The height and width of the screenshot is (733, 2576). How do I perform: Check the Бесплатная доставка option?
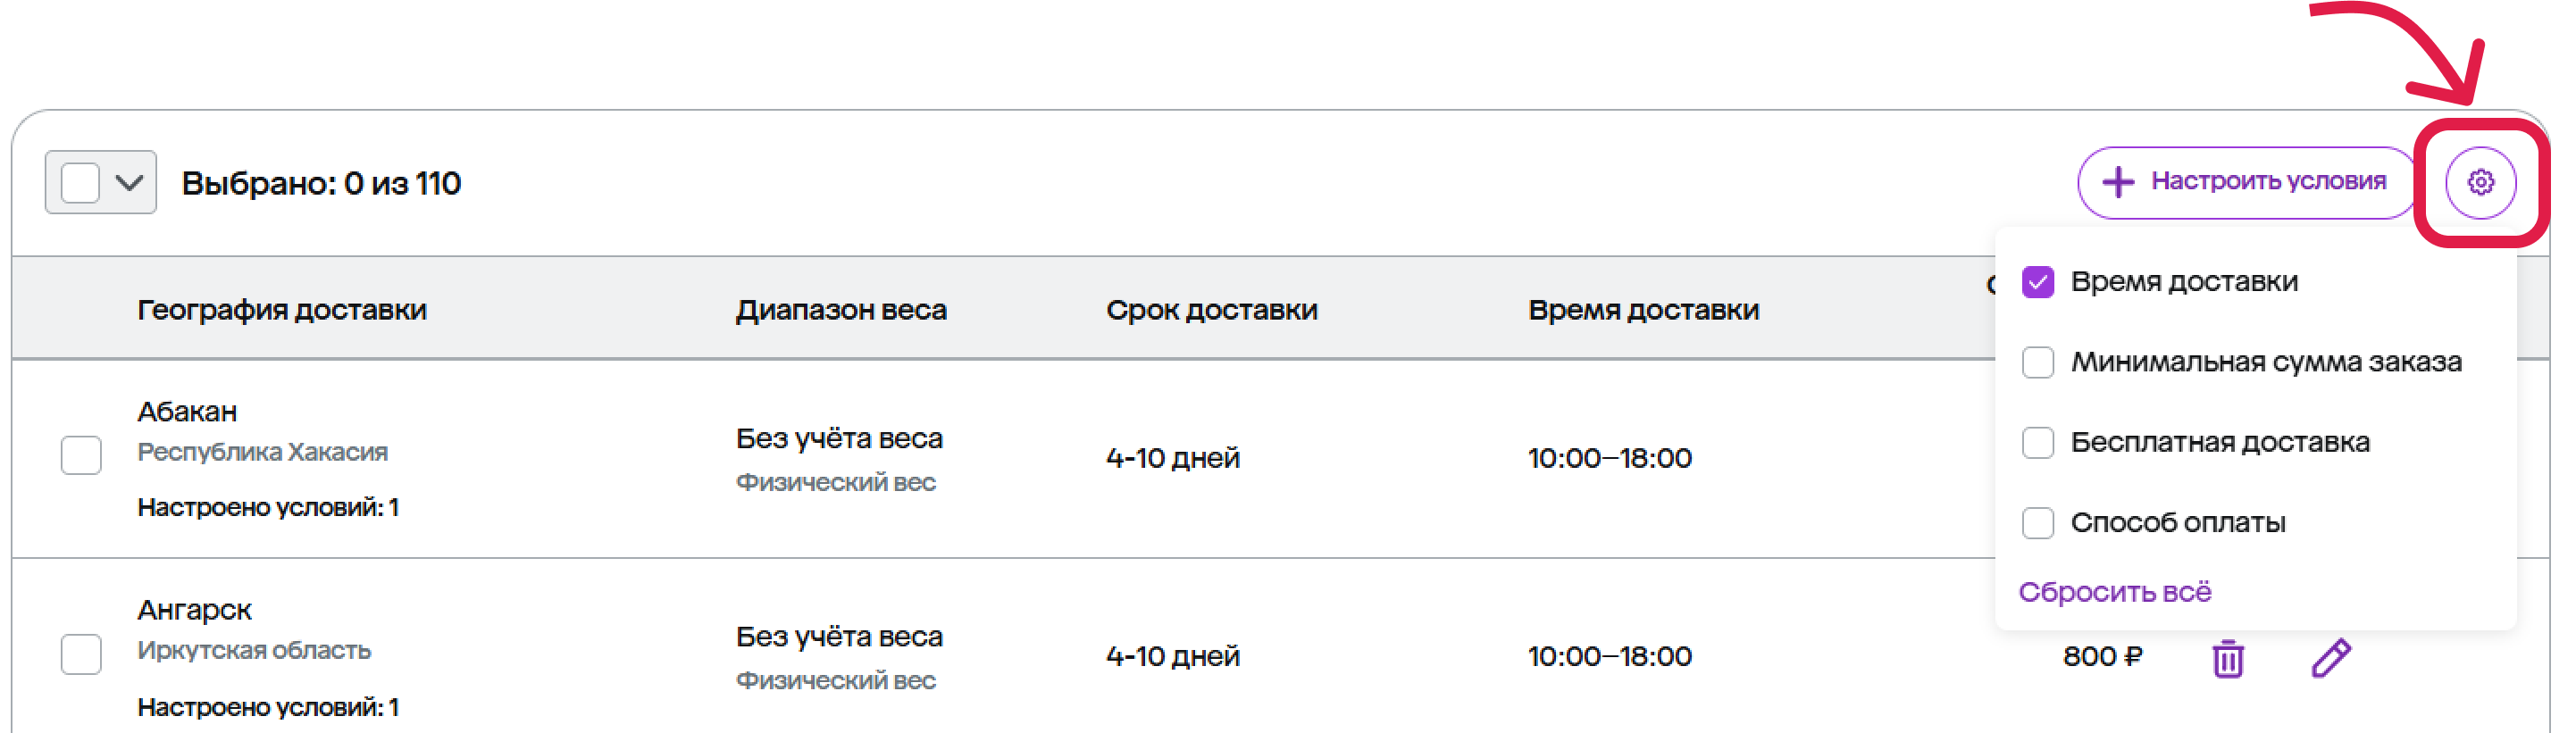[x=2037, y=442]
